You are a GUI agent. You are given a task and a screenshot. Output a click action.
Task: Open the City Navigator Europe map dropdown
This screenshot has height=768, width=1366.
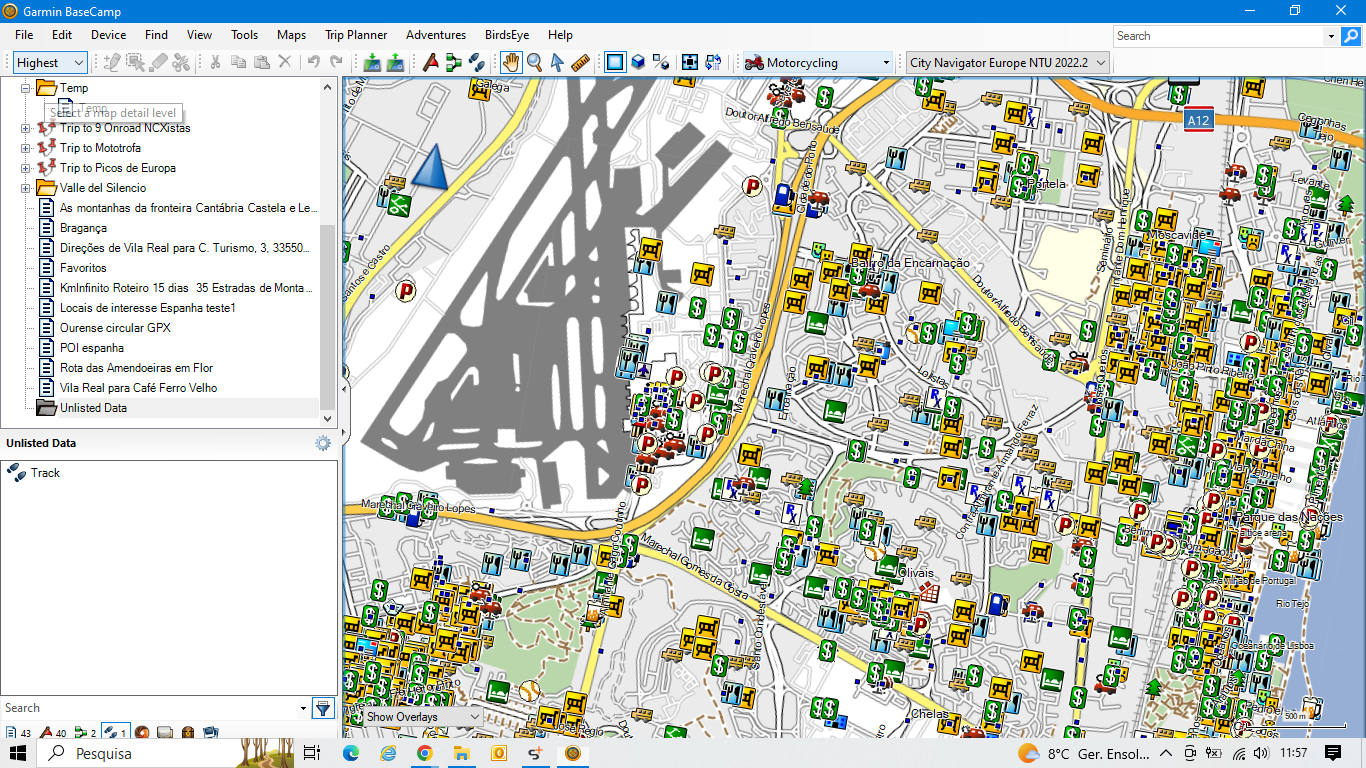(x=1008, y=62)
